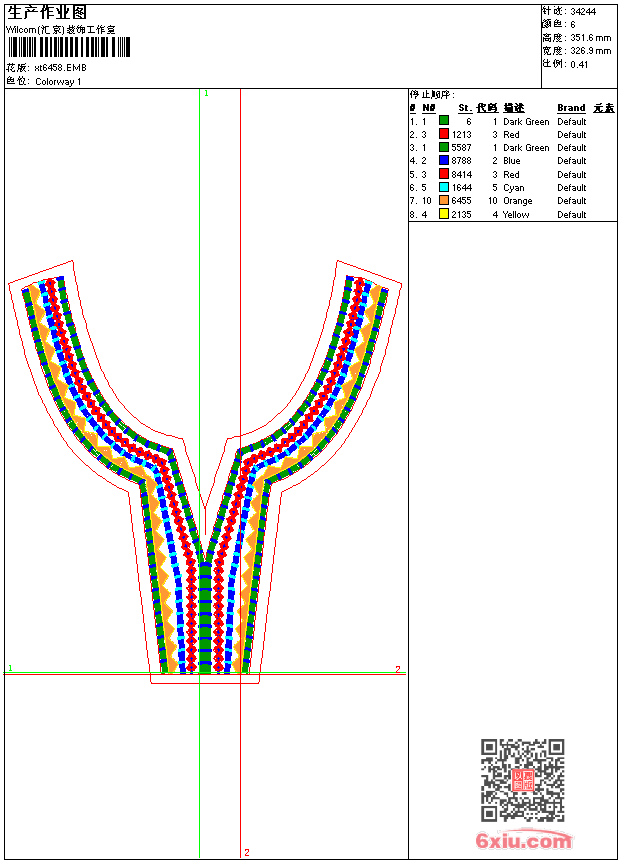Click the Brand column header
This screenshot has width=620, height=860.
click(x=571, y=108)
